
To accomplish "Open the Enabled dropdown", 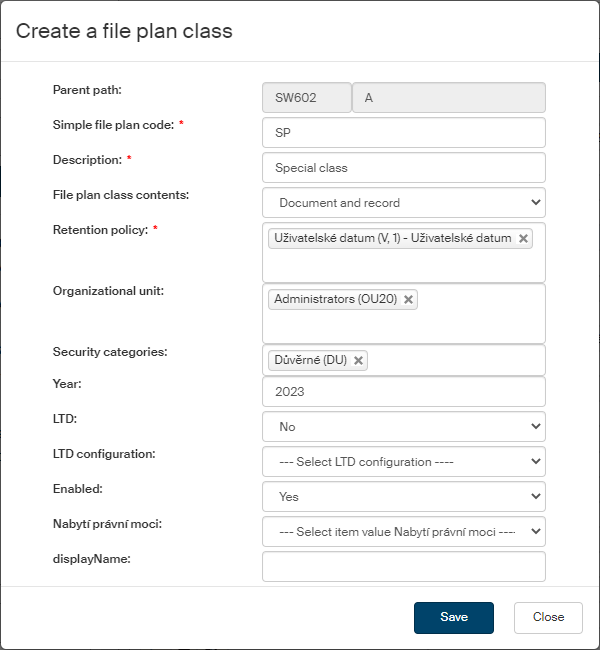I will click(x=403, y=496).
